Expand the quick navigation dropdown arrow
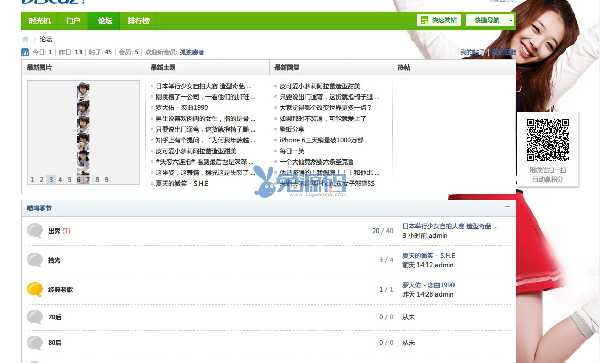This screenshot has width=600, height=363. point(511,20)
